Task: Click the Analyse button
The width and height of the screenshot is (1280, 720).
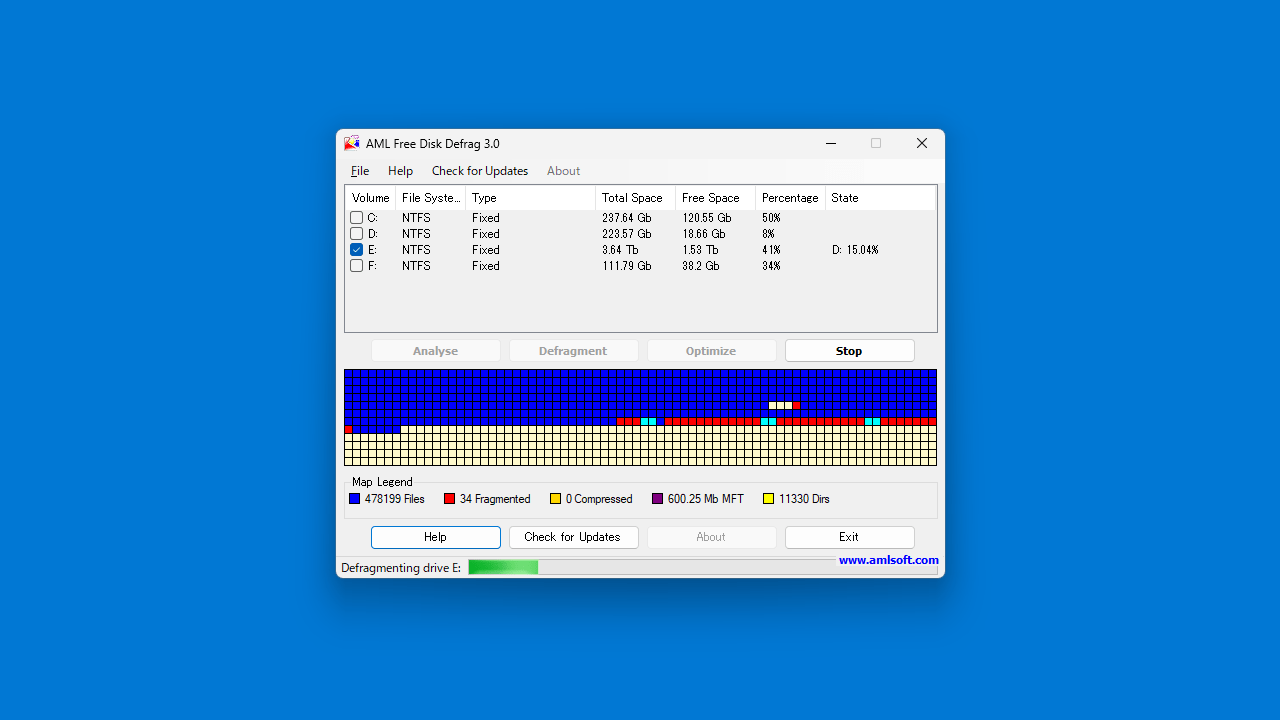Action: click(435, 351)
